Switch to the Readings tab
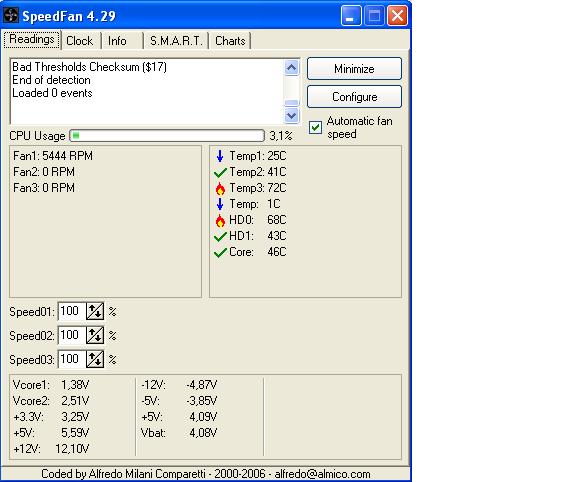The height and width of the screenshot is (482, 576). 32,39
